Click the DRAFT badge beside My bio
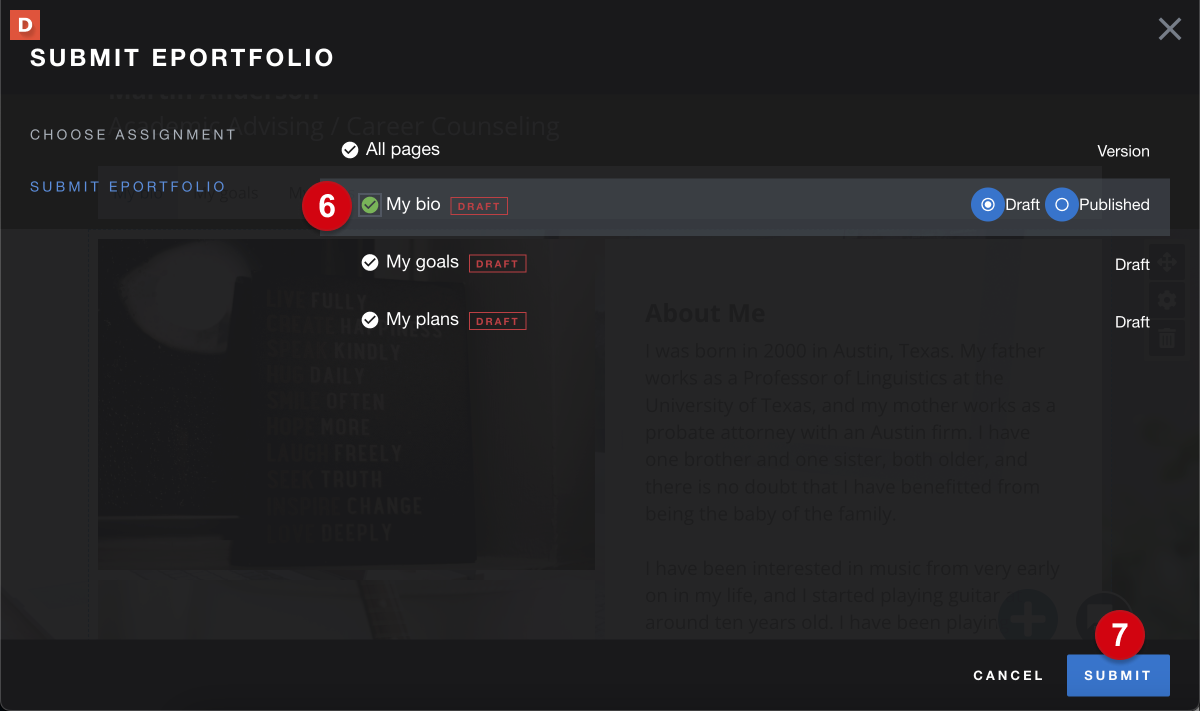Image resolution: width=1200 pixels, height=711 pixels. [479, 206]
